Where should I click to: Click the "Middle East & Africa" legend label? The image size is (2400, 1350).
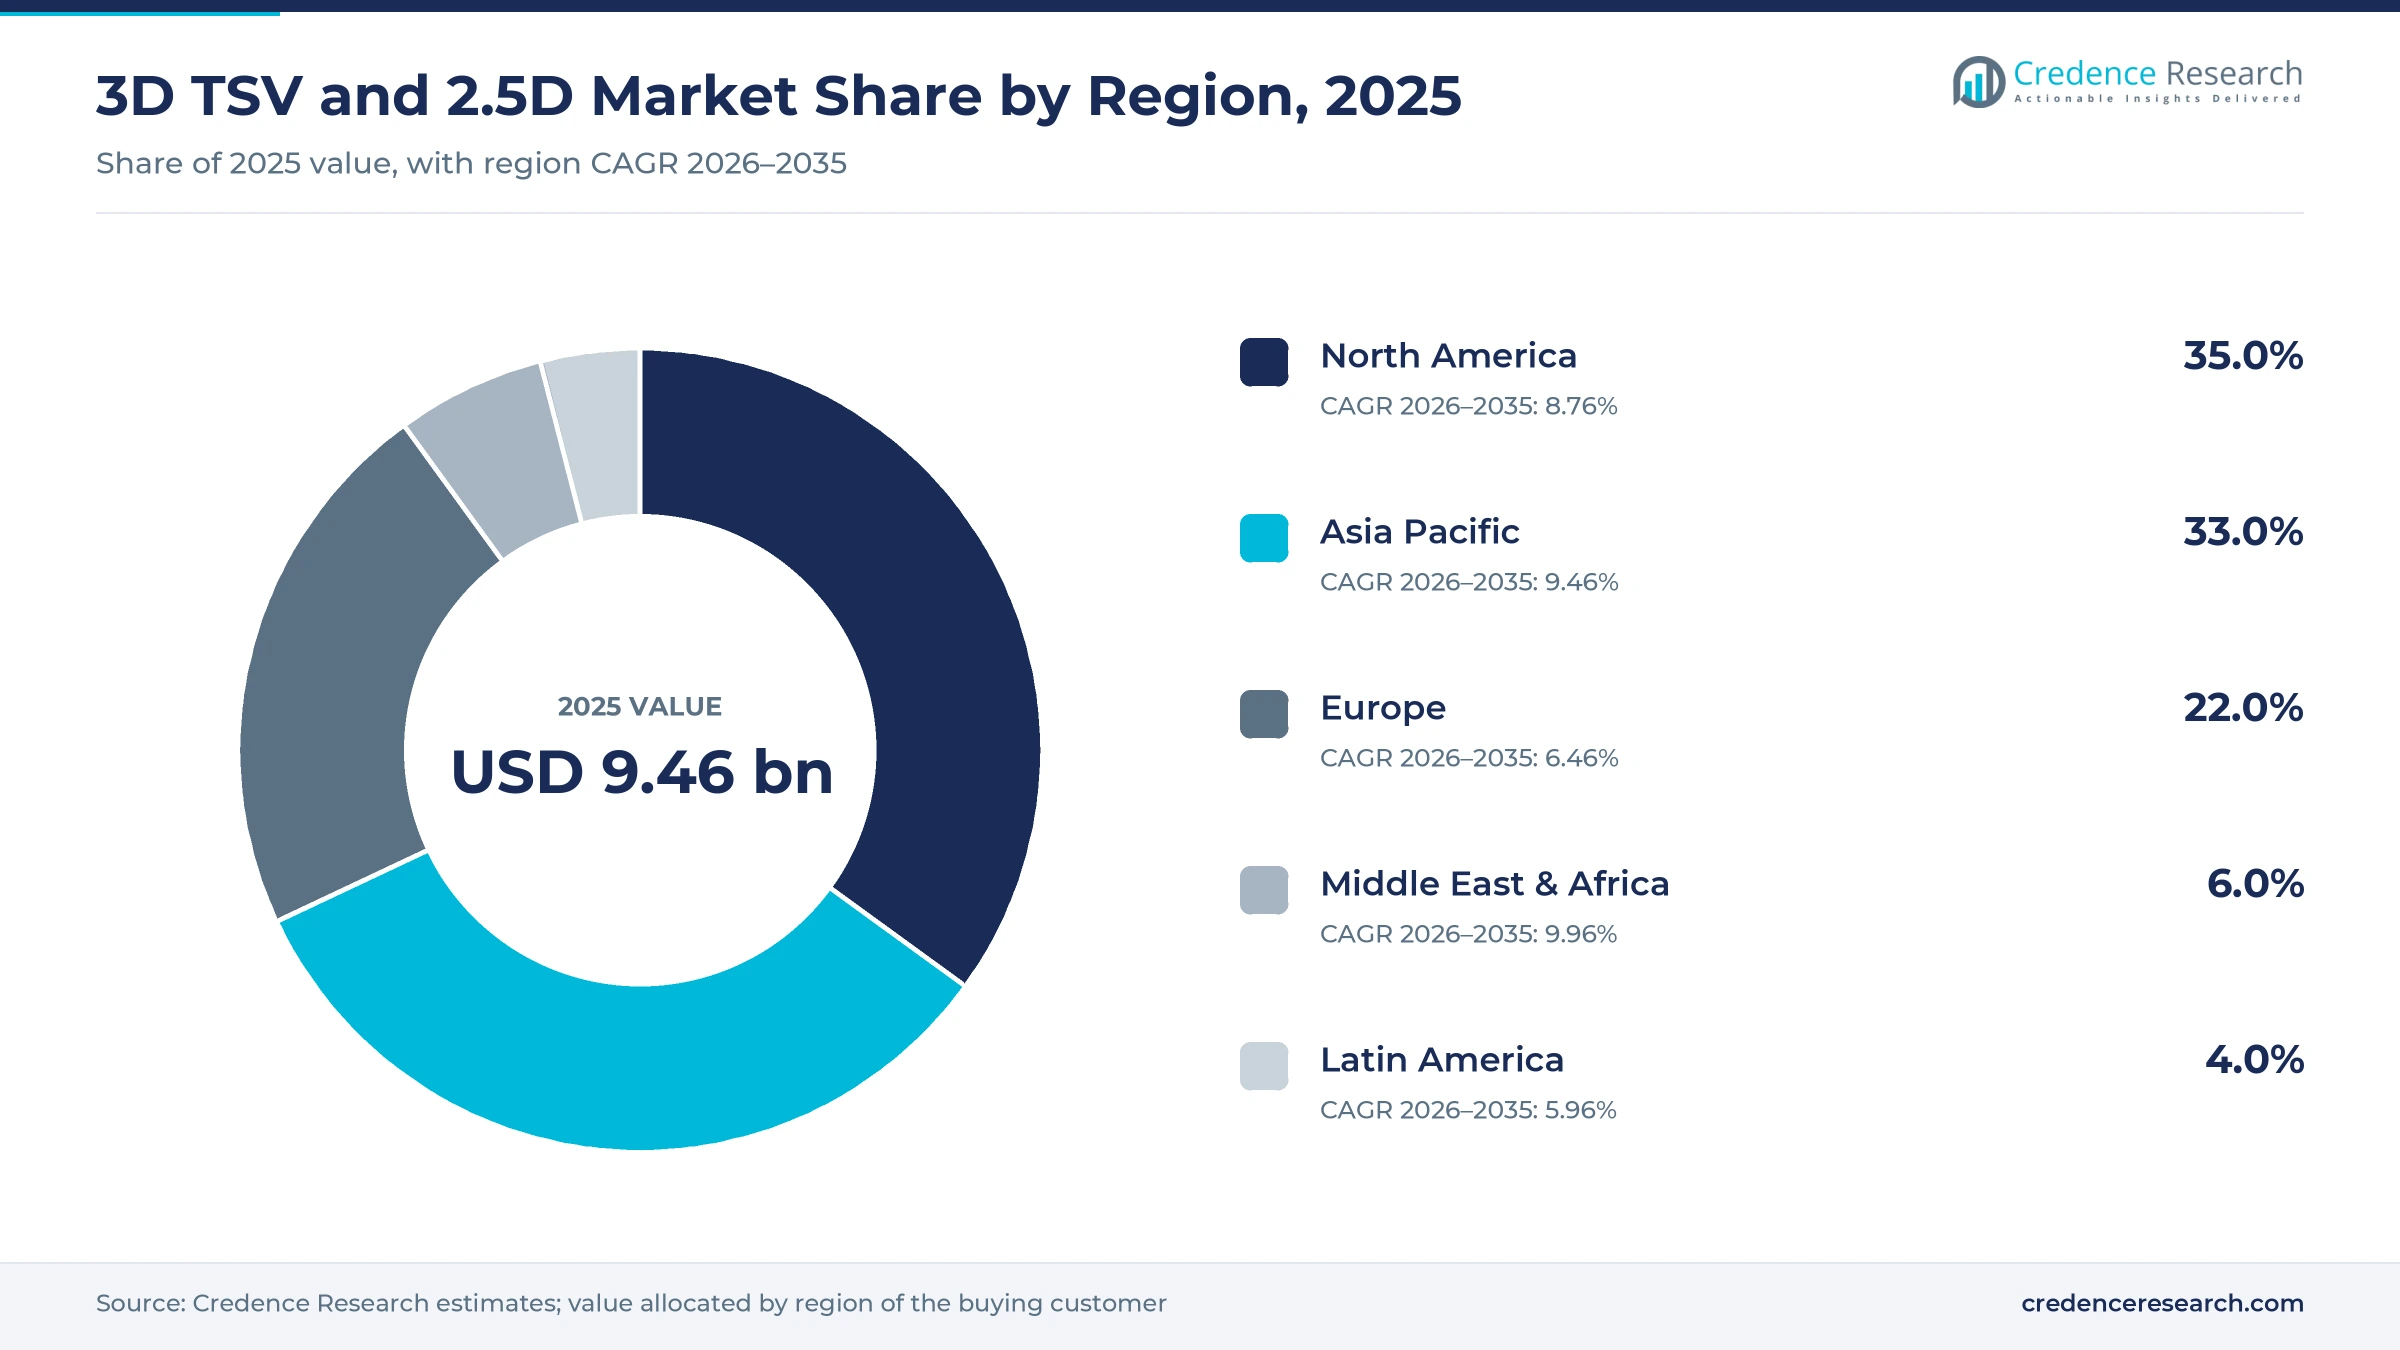pos(1494,884)
